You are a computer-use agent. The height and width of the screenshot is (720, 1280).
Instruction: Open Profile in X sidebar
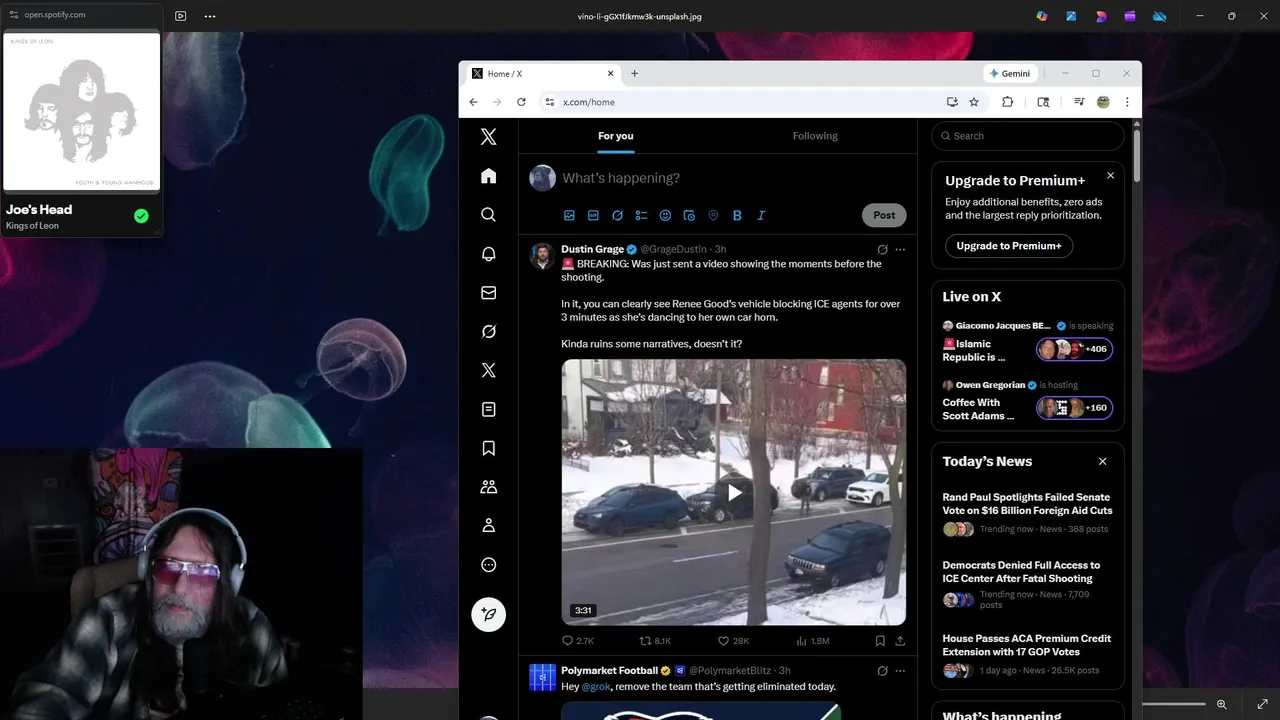coord(488,526)
